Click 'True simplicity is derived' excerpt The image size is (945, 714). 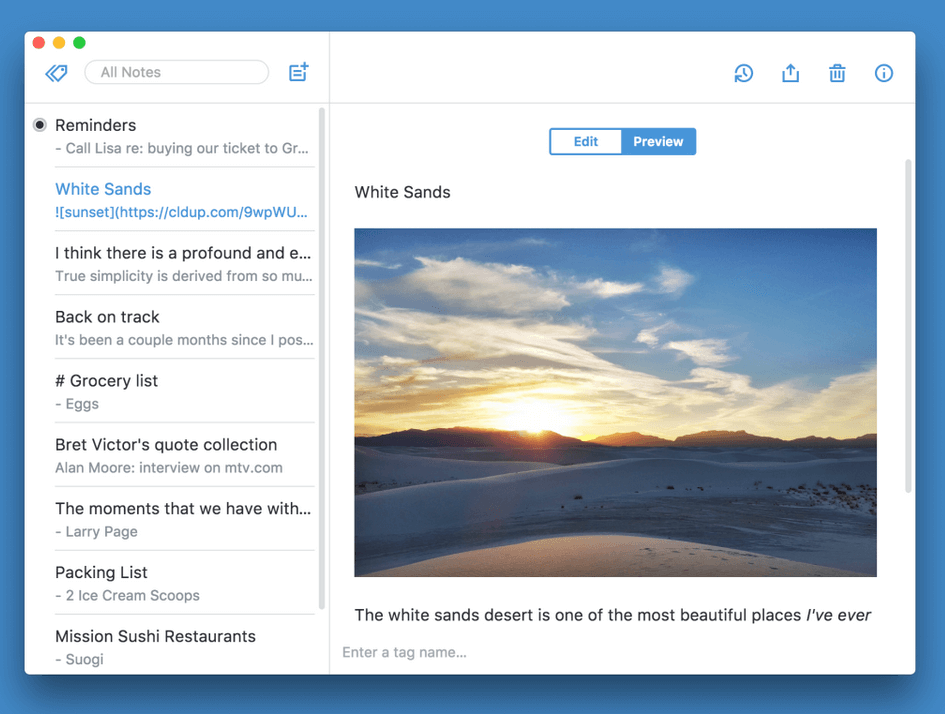[184, 276]
